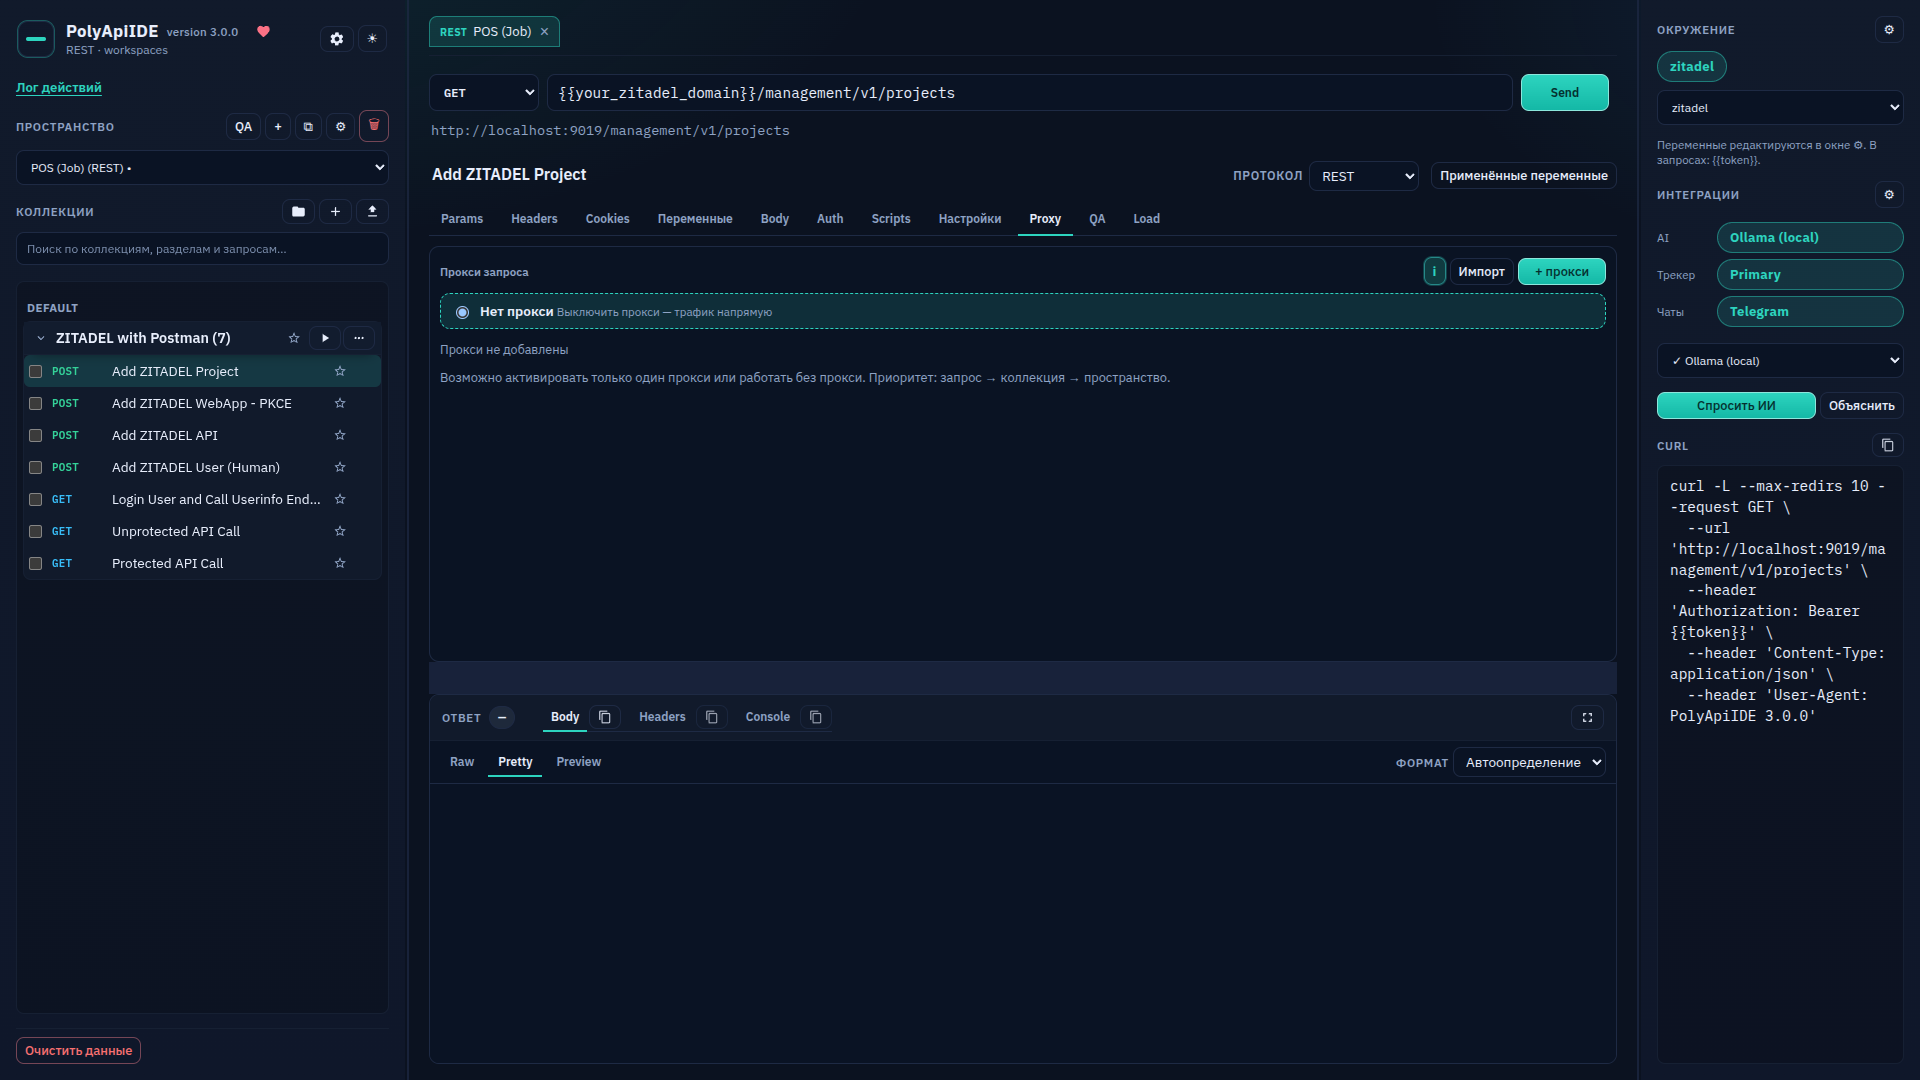1920x1080 pixels.
Task: Check the Add ZITADEL User (Human) checkbox
Action: [x=36, y=467]
